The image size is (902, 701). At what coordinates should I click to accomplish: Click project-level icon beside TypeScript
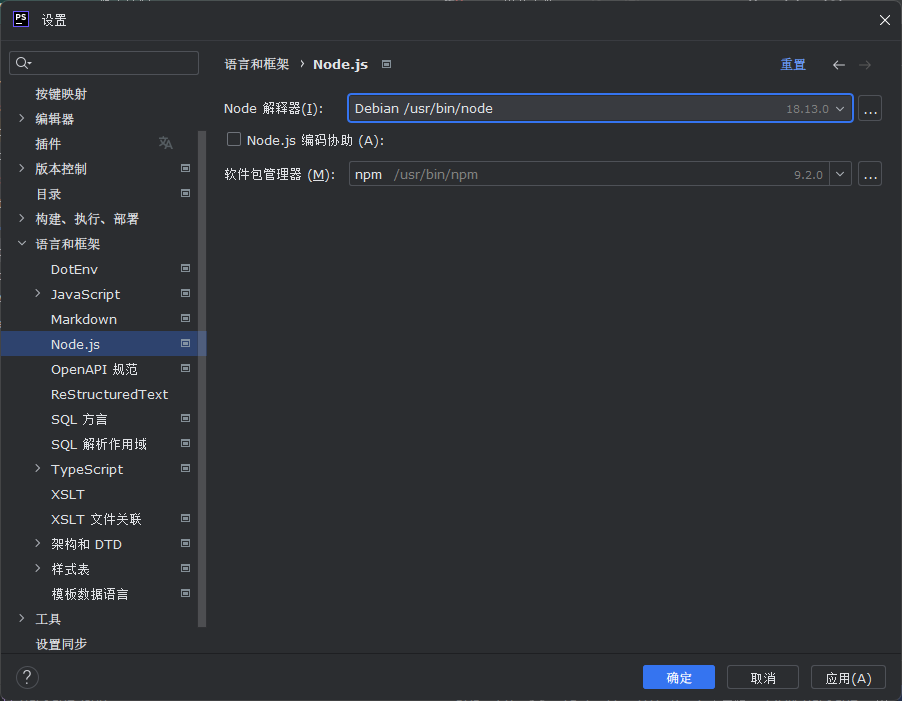tap(185, 469)
